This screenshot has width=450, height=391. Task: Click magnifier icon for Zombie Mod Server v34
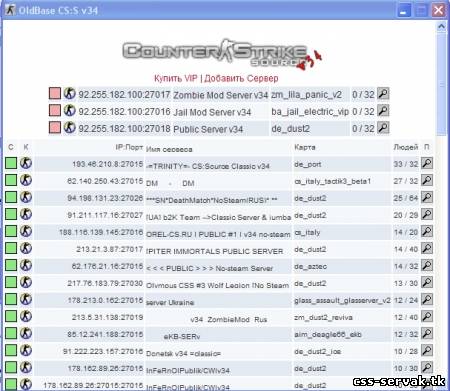click(383, 94)
